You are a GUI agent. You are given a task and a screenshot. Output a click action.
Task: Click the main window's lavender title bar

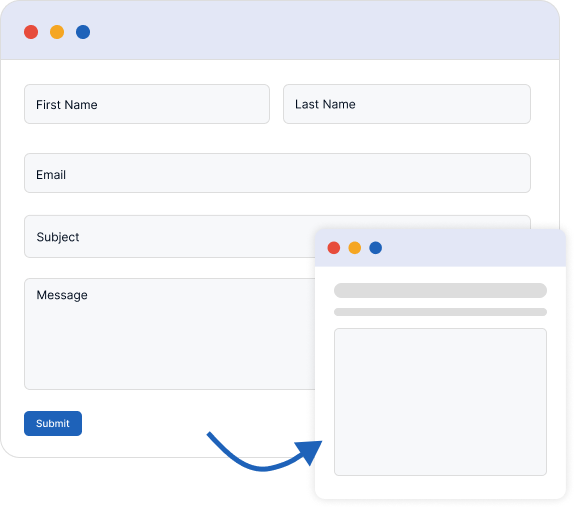280,30
